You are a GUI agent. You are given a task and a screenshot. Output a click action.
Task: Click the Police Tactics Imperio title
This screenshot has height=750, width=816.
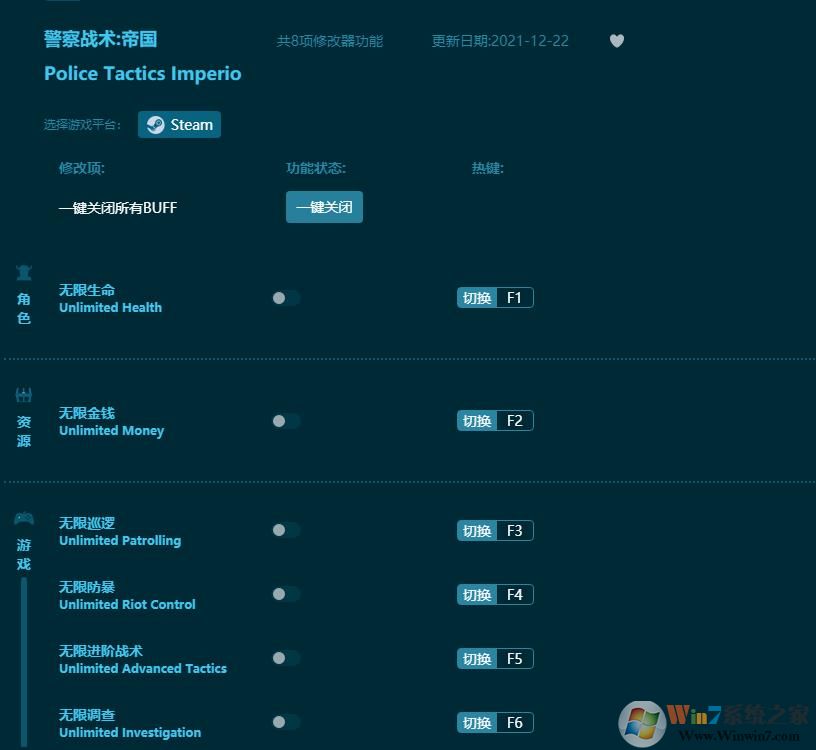(x=143, y=73)
